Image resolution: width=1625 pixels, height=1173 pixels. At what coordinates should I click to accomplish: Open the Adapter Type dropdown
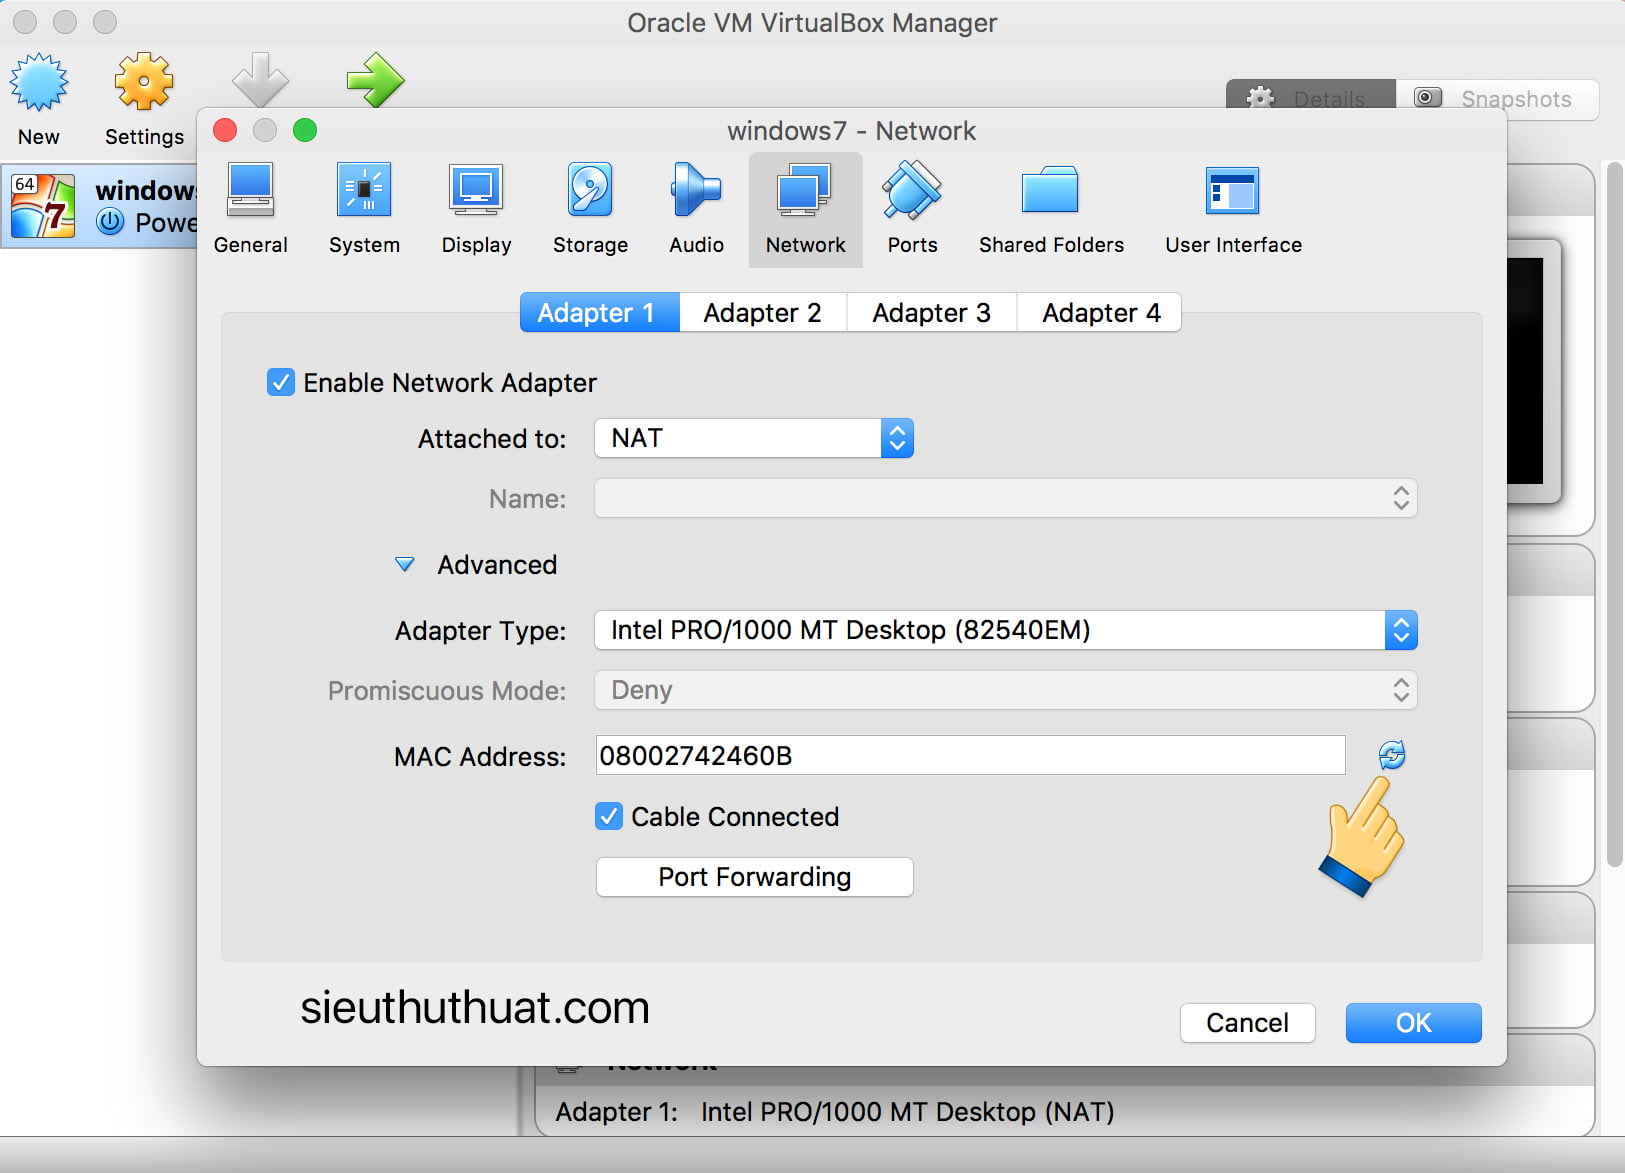coord(1005,630)
